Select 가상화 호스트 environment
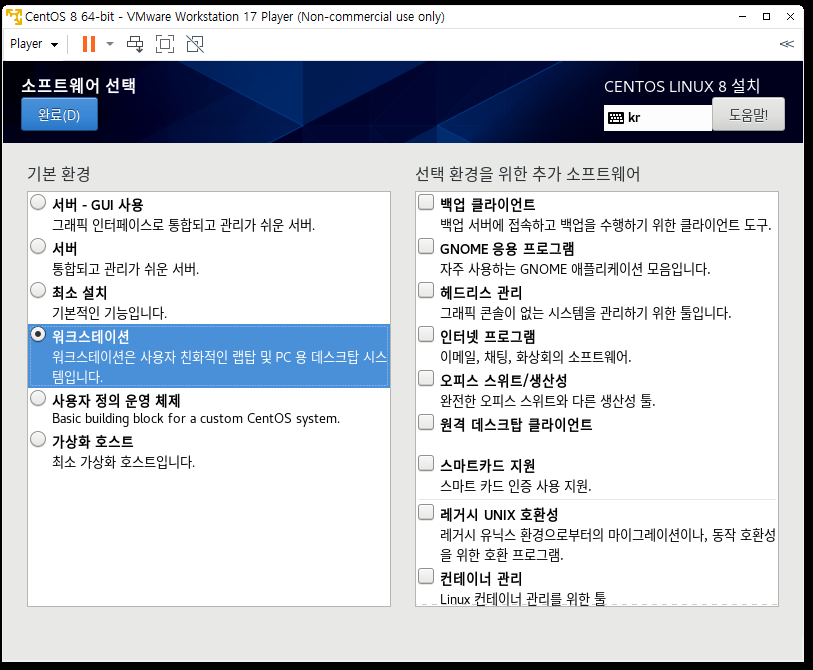Screen dimensions: 813x670 coord(38,439)
